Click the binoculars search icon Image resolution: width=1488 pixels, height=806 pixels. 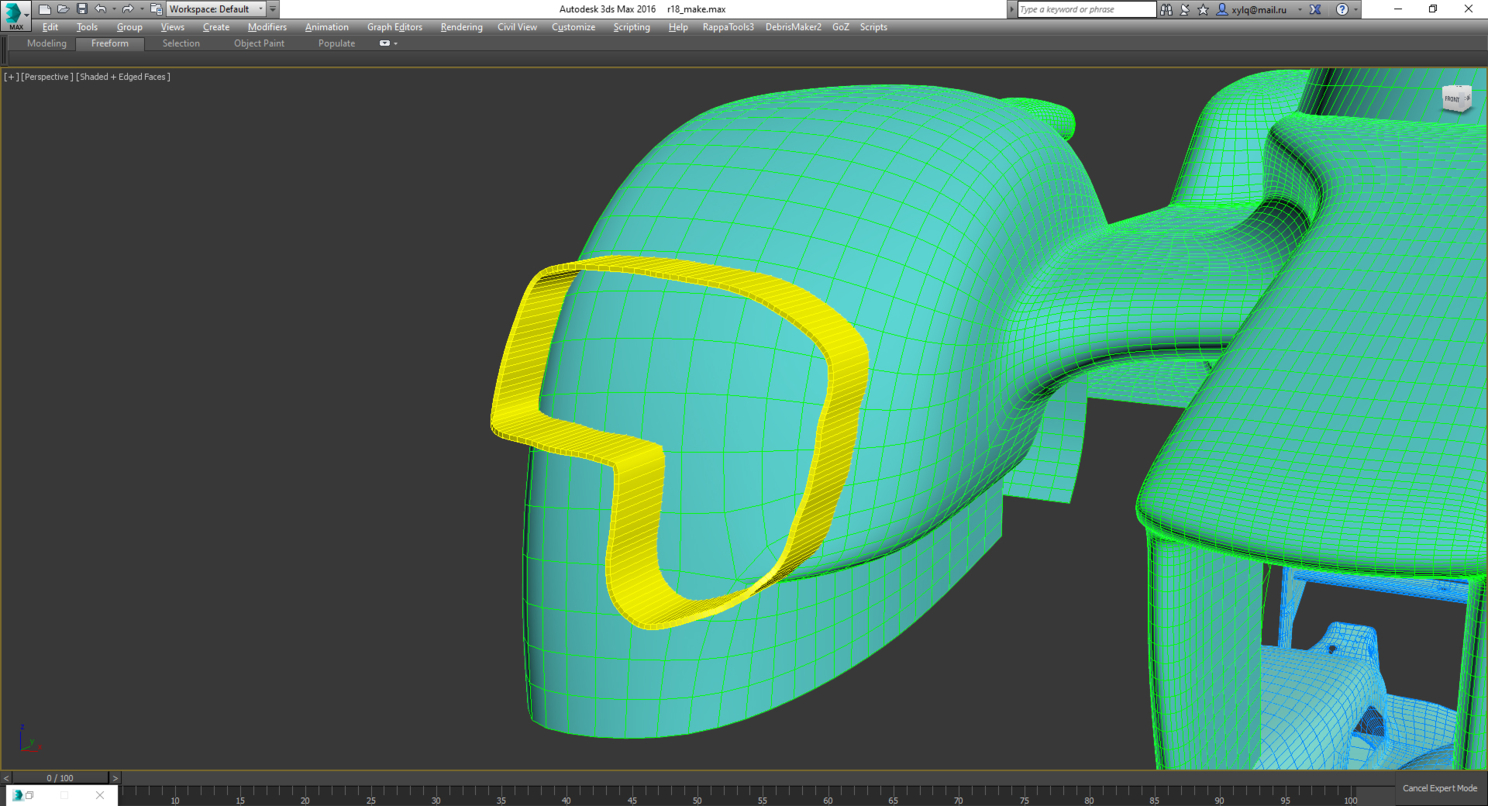pos(1166,9)
